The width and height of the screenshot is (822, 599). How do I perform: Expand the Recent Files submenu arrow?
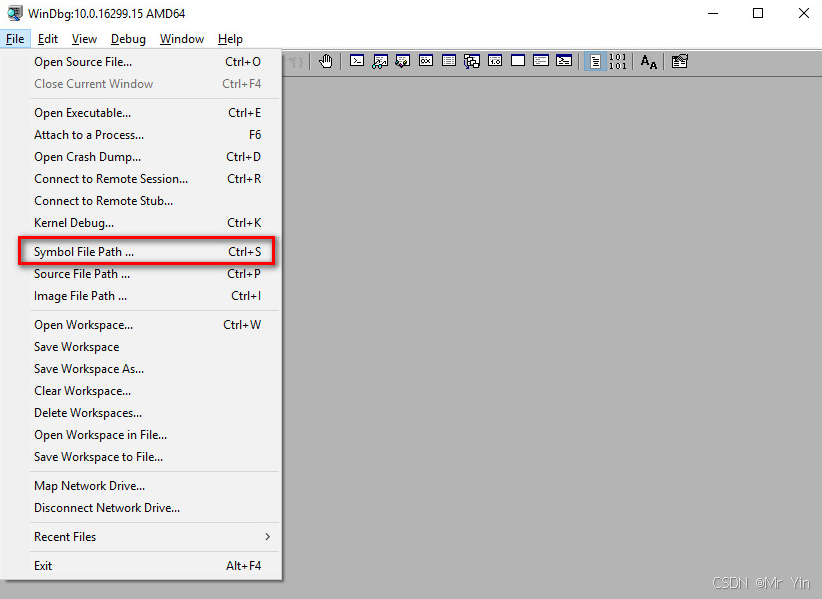[x=267, y=537]
